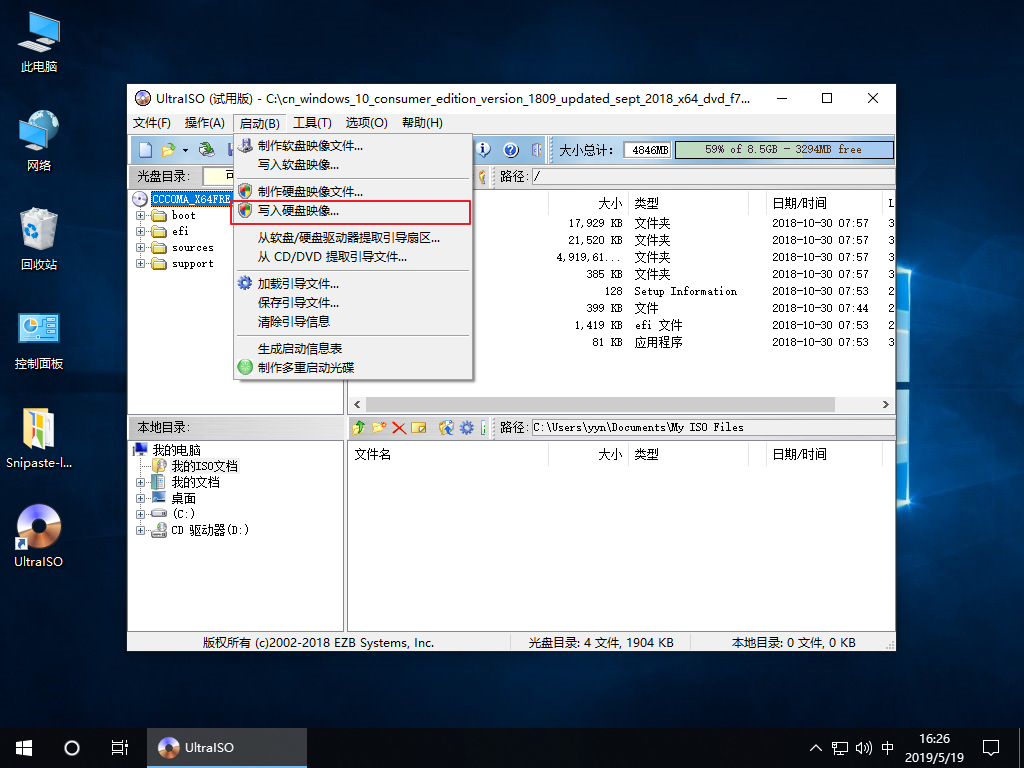Expand the boot folder tree node
The width and height of the screenshot is (1024, 768).
140,216
